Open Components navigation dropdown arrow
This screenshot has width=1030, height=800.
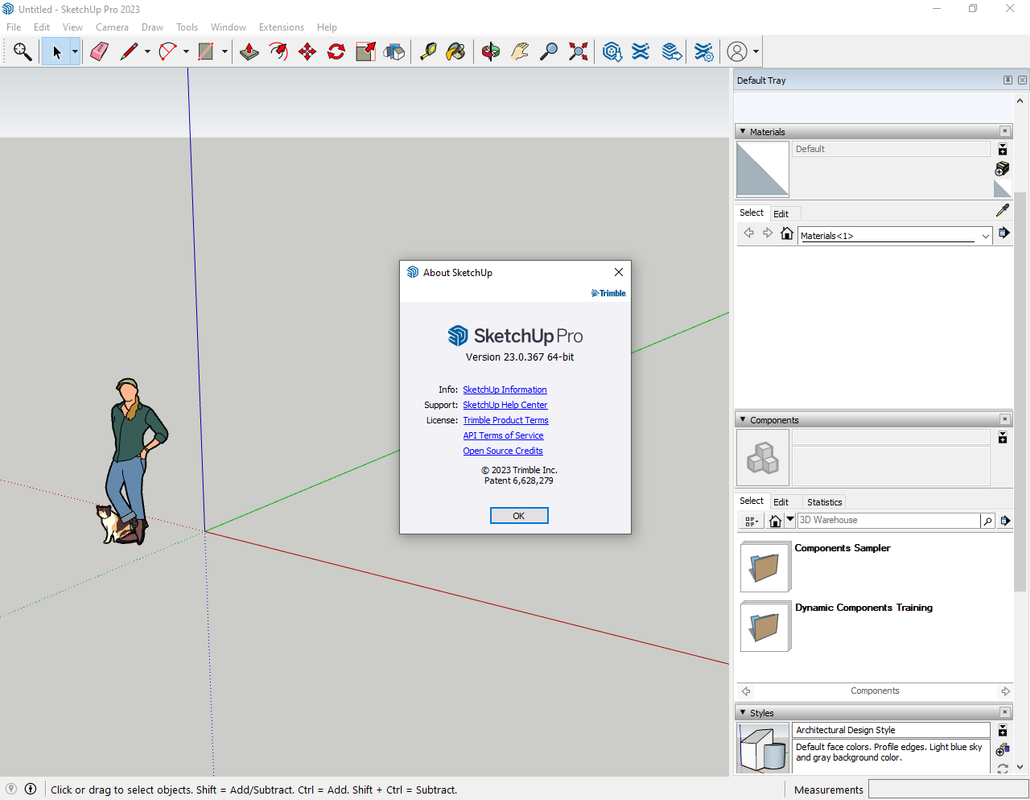coord(790,519)
